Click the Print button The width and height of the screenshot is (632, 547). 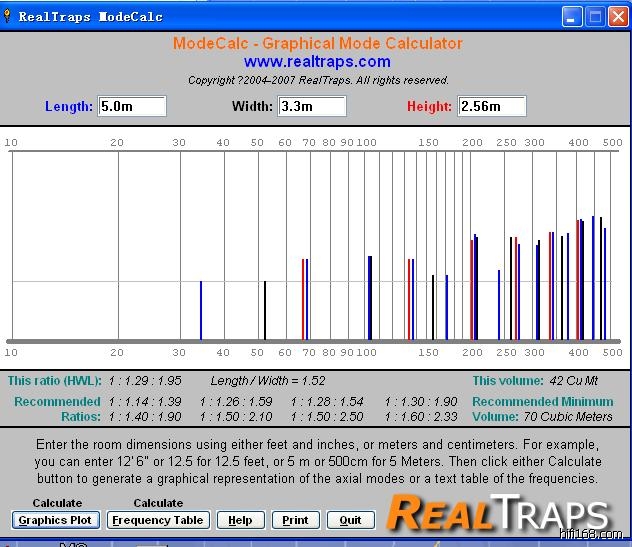[295, 520]
